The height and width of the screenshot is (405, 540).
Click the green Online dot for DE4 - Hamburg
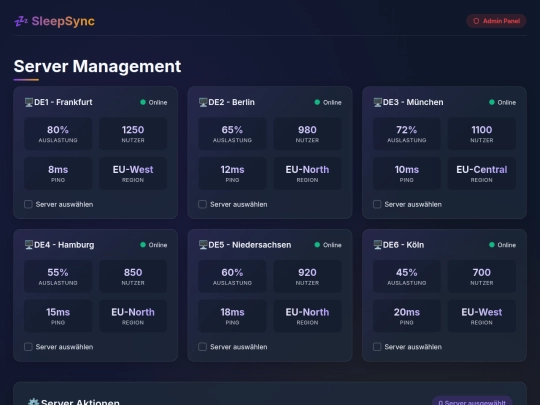(x=143, y=245)
